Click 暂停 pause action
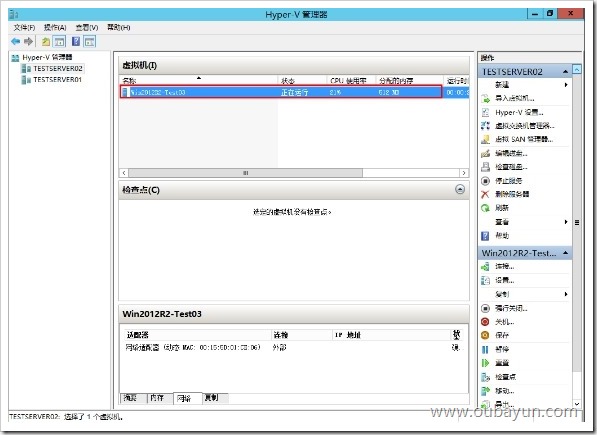 tap(501, 349)
